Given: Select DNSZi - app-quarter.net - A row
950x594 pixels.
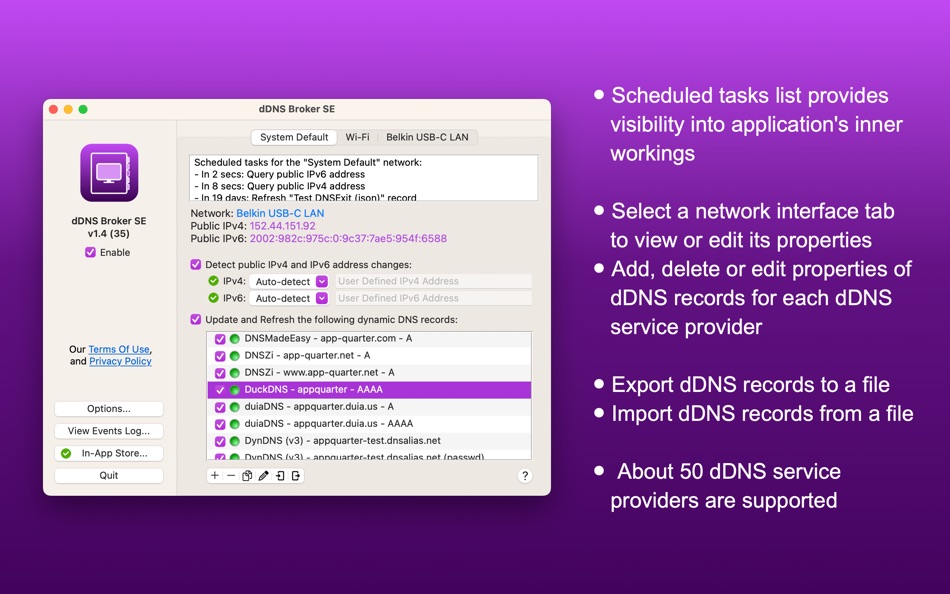Looking at the screenshot, I should (x=369, y=356).
